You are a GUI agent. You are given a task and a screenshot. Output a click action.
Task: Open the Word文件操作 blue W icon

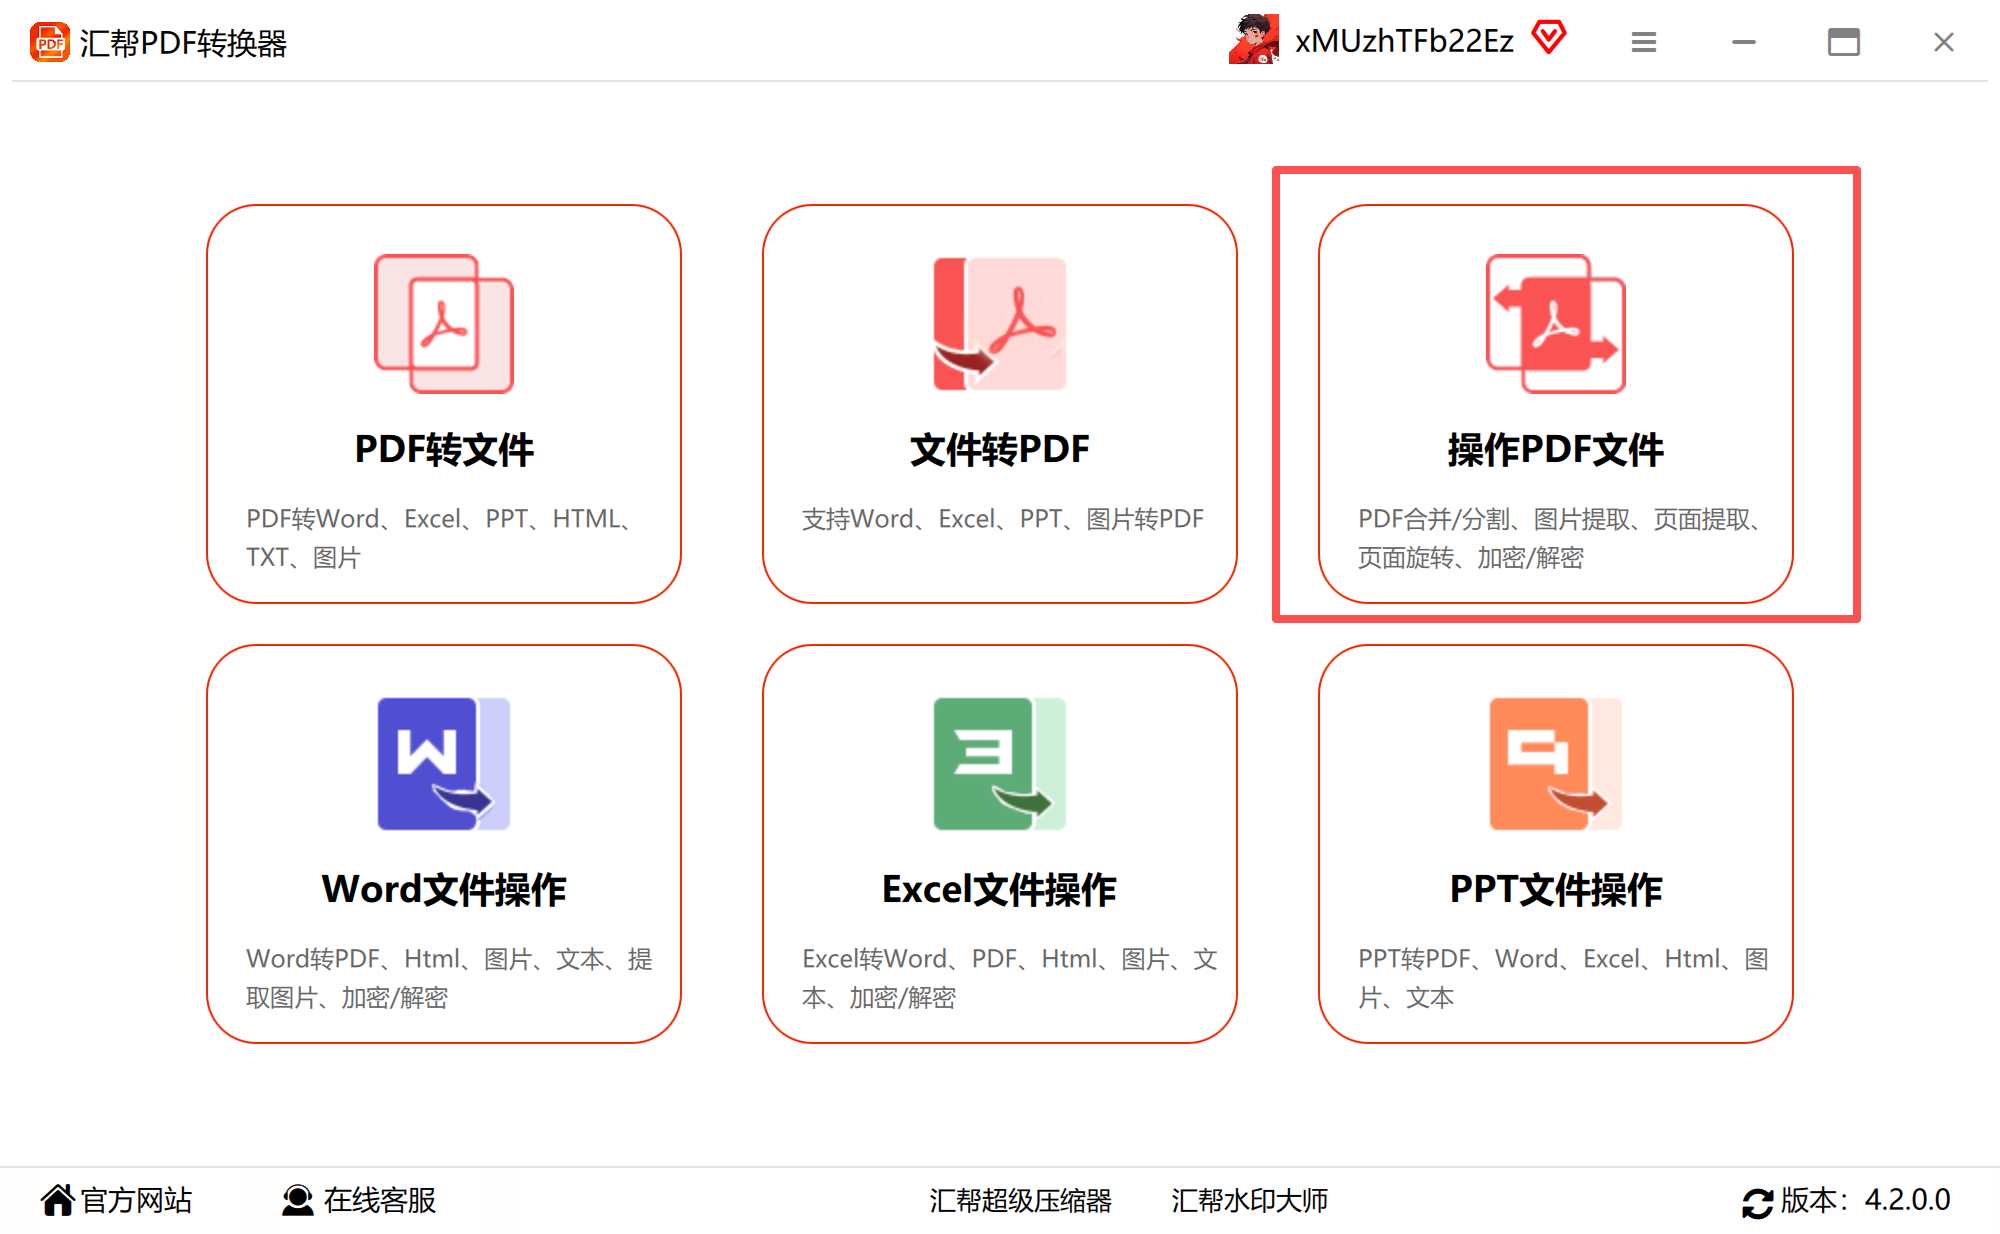tap(444, 763)
